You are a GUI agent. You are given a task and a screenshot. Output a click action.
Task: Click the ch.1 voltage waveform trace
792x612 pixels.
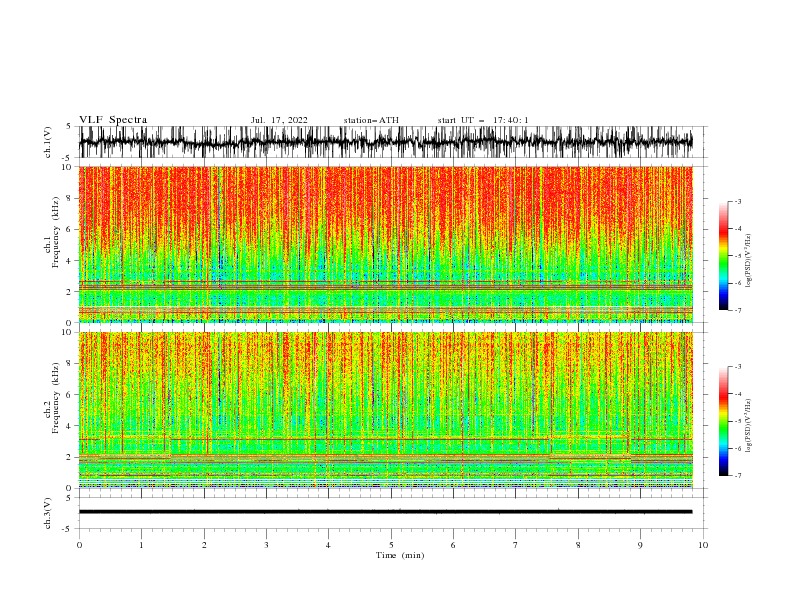386,142
